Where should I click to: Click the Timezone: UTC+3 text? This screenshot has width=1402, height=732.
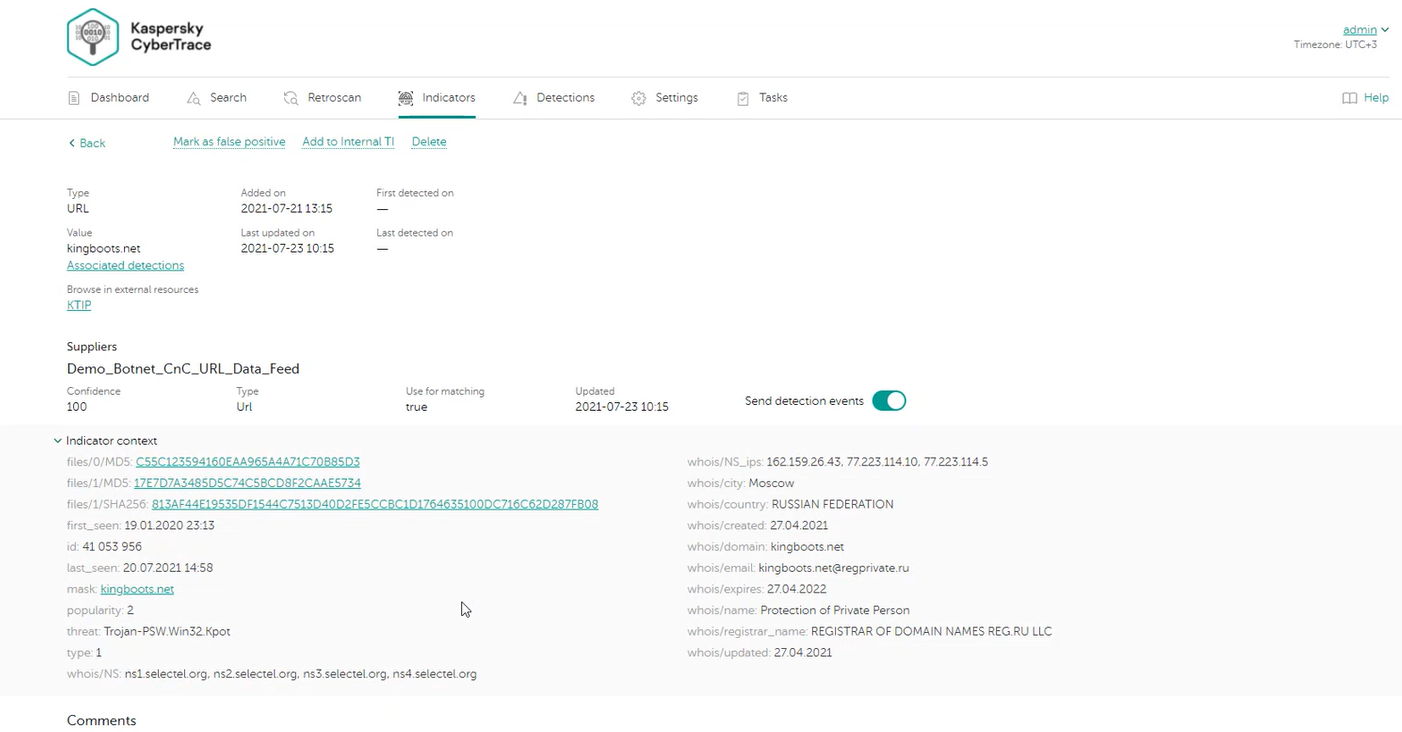(x=1335, y=45)
